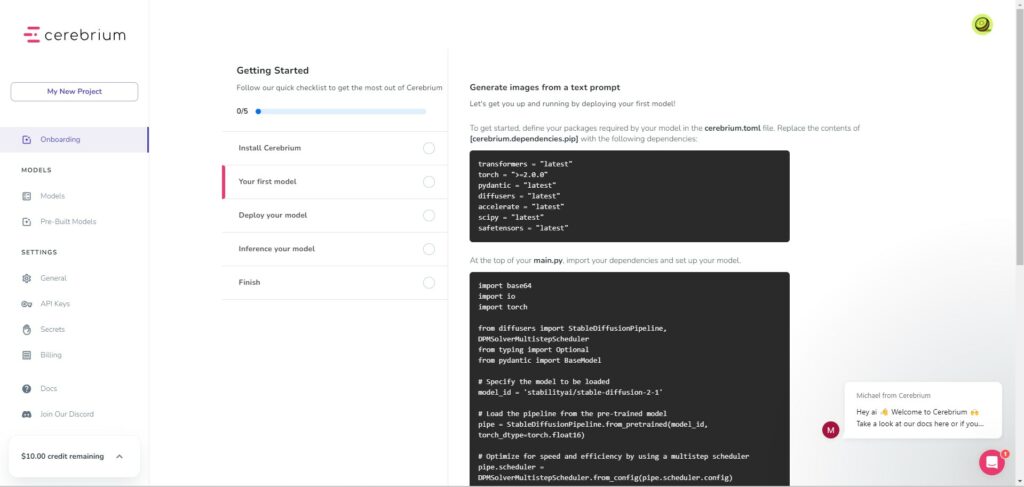Click the Billing icon
Screen dimensions: 1024x487
tap(27, 355)
